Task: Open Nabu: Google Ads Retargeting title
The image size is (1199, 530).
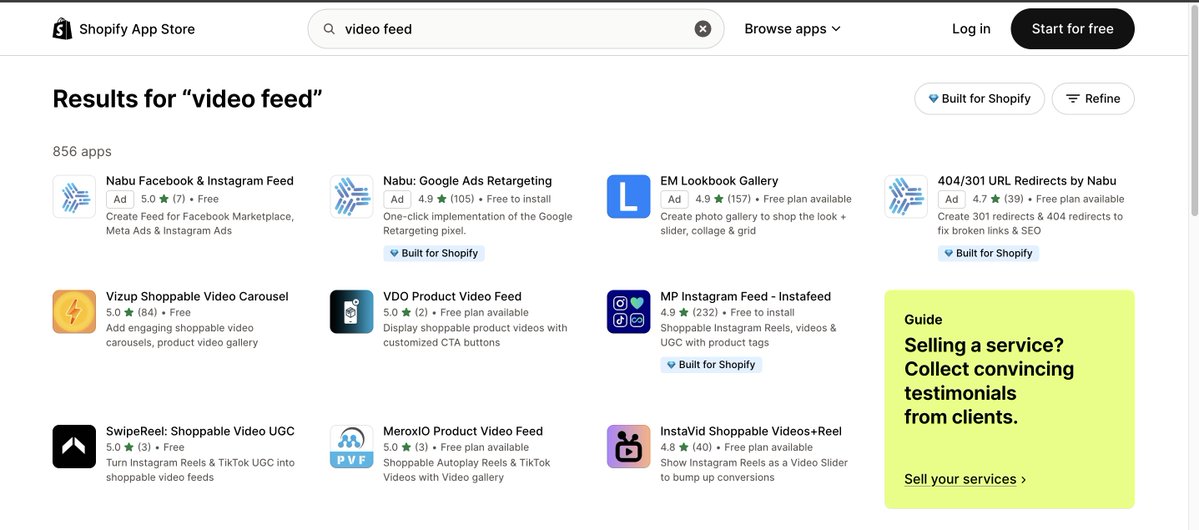Action: tap(467, 181)
